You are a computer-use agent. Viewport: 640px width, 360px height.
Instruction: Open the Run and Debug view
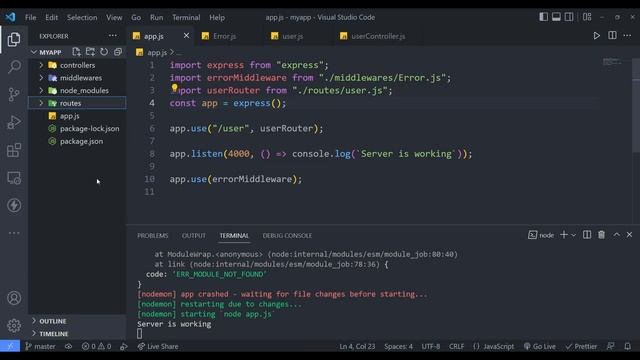[x=14, y=122]
